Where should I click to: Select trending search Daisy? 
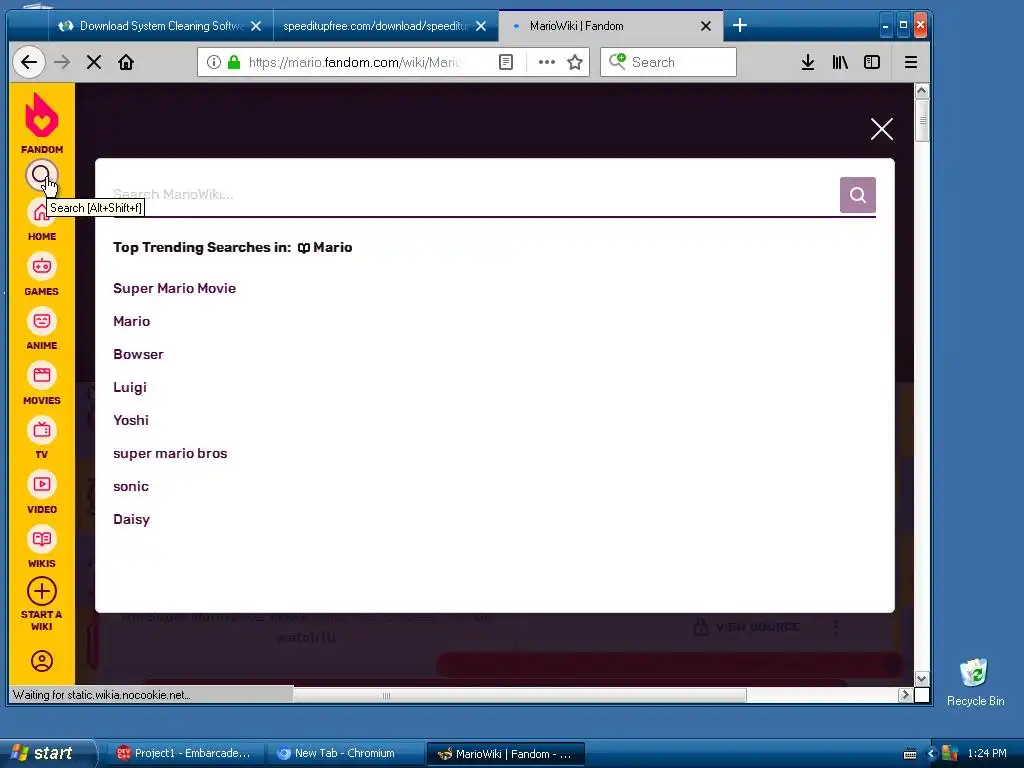coord(131,519)
